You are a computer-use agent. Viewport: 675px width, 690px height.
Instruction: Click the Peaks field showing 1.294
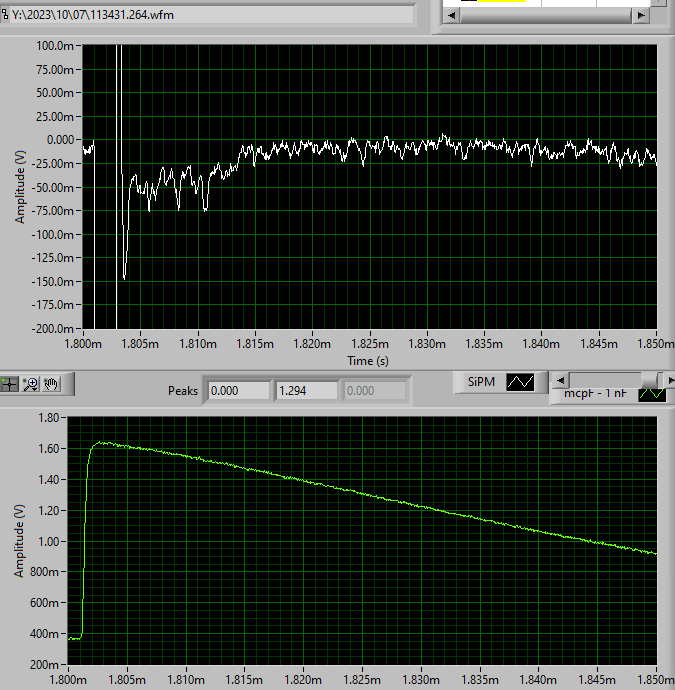(x=306, y=391)
